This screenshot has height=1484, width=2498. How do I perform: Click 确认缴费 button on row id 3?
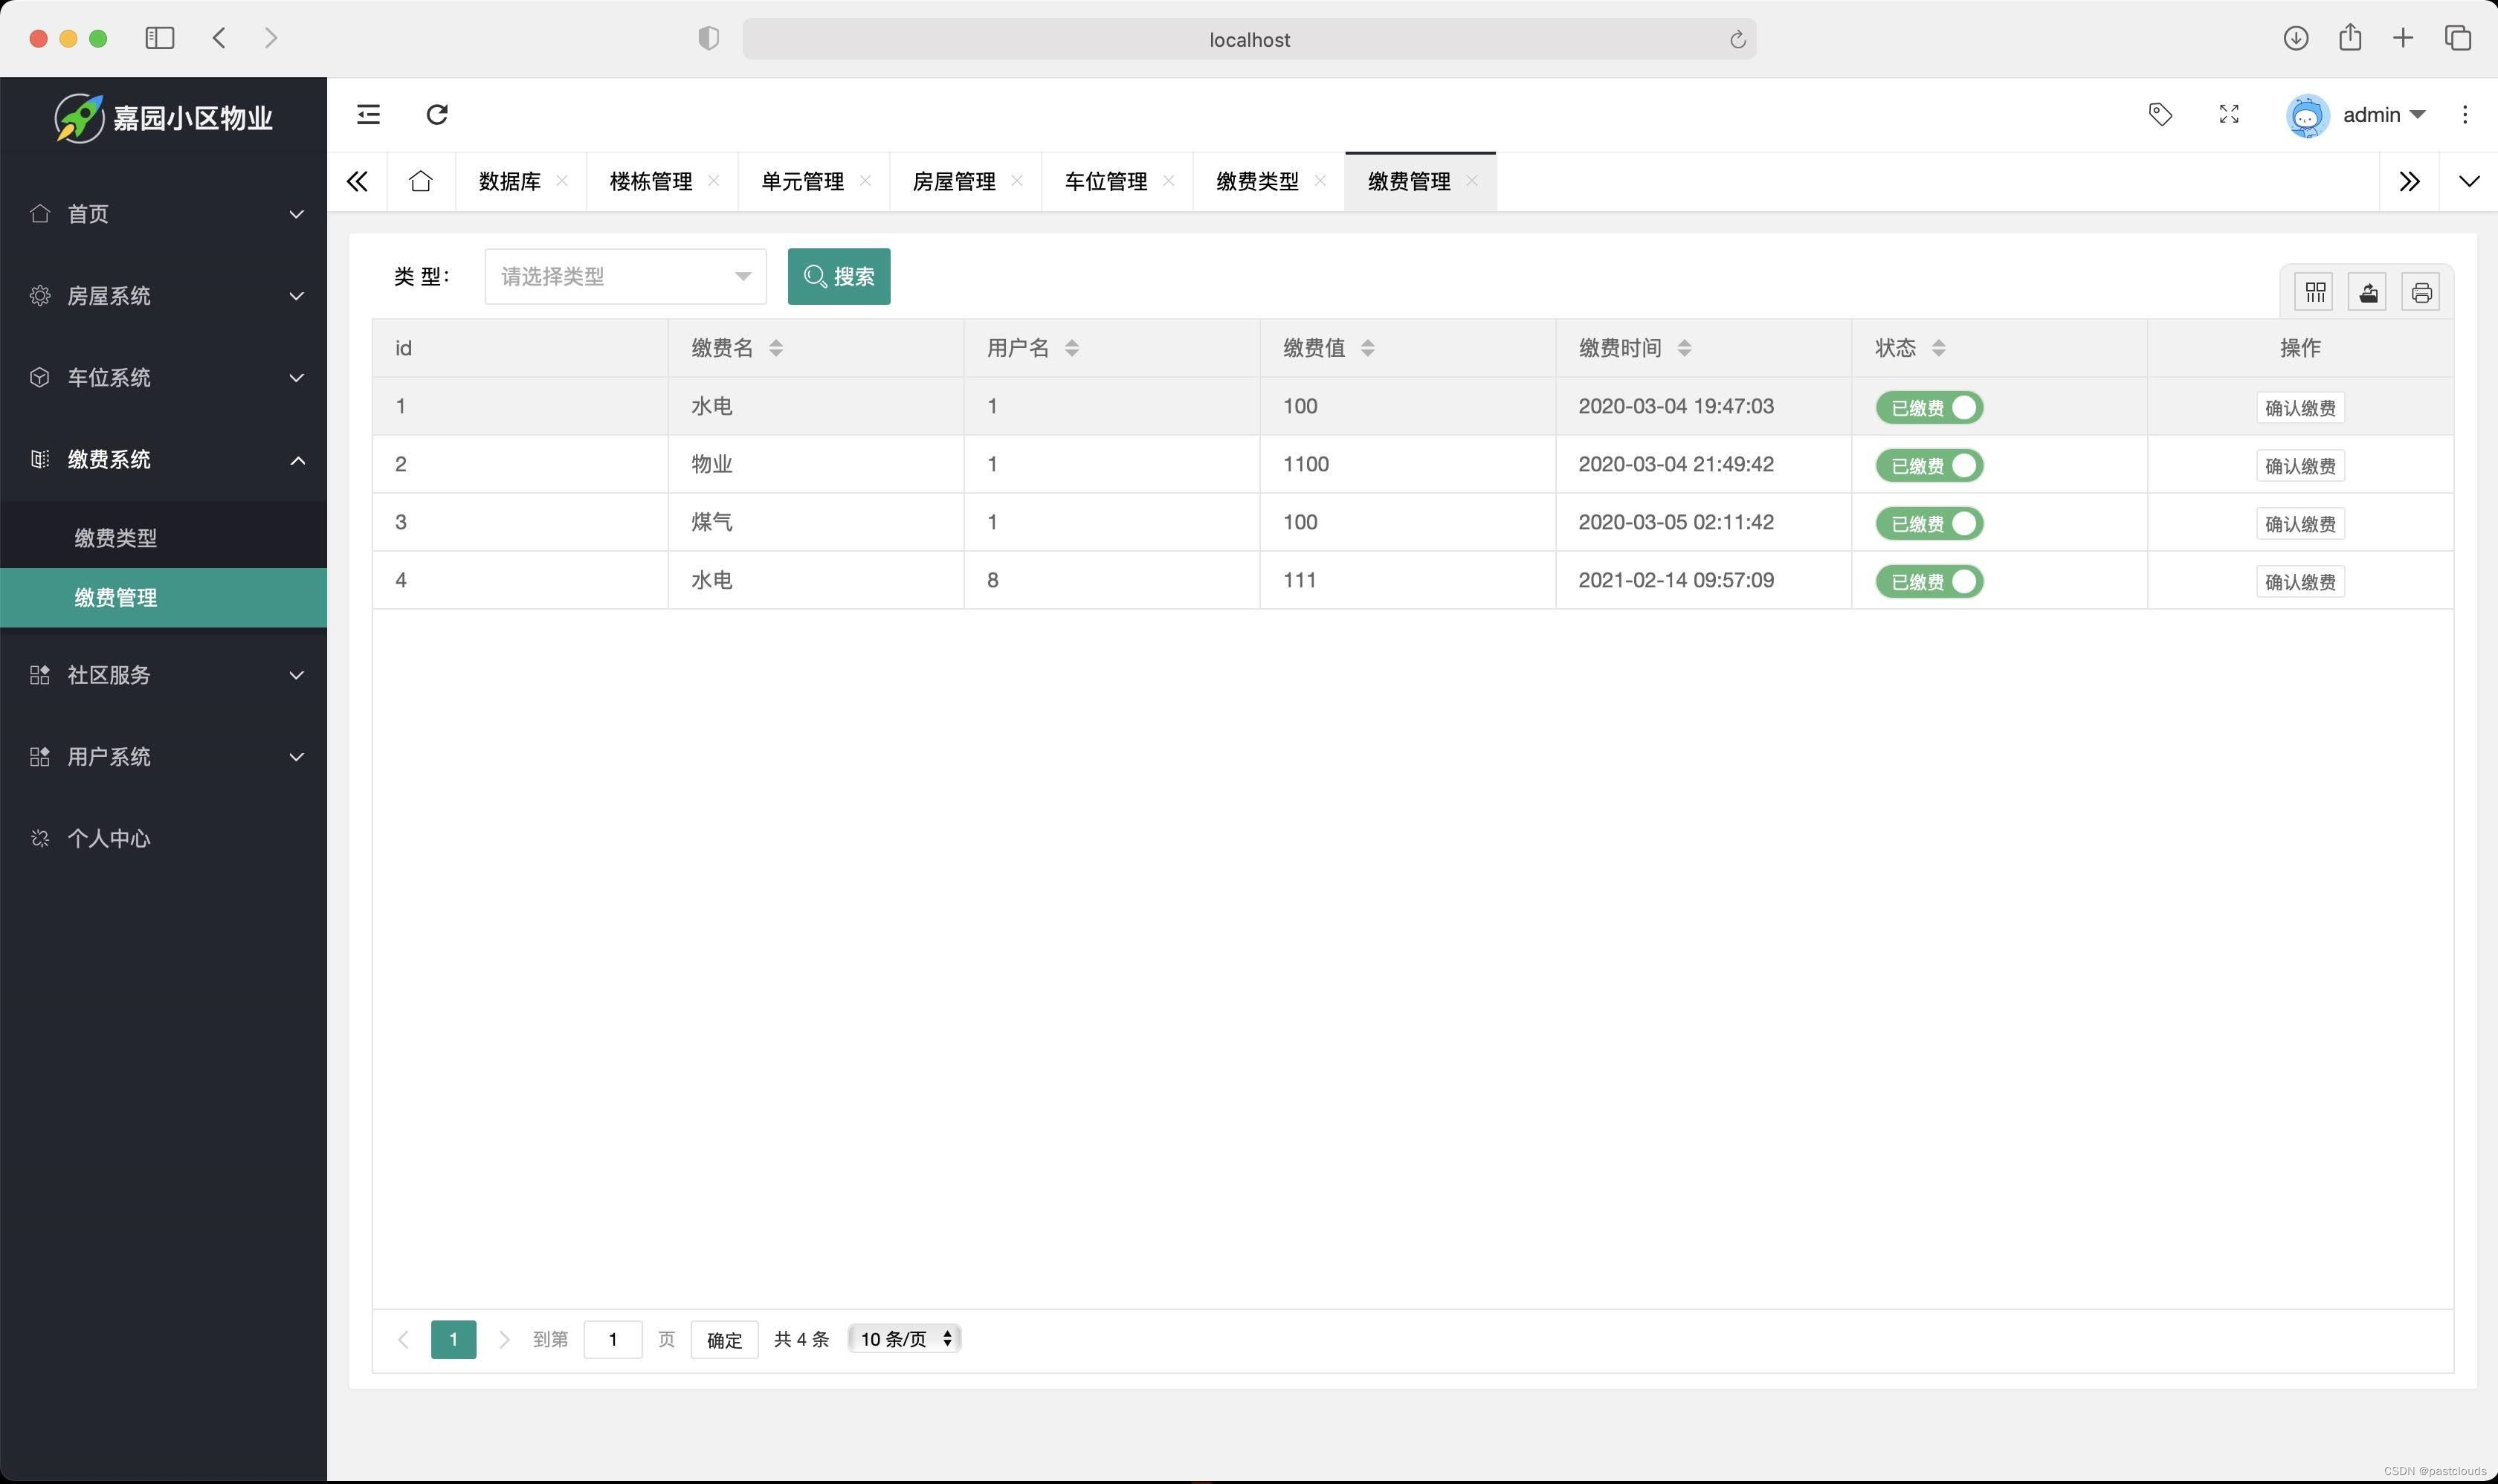(x=2300, y=523)
